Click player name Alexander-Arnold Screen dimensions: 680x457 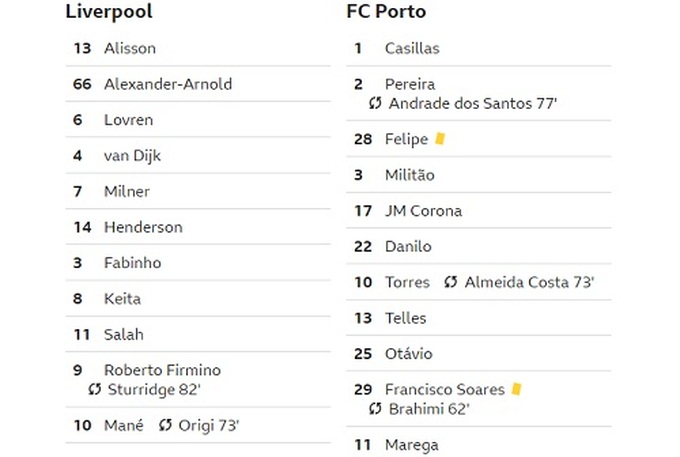coord(168,84)
